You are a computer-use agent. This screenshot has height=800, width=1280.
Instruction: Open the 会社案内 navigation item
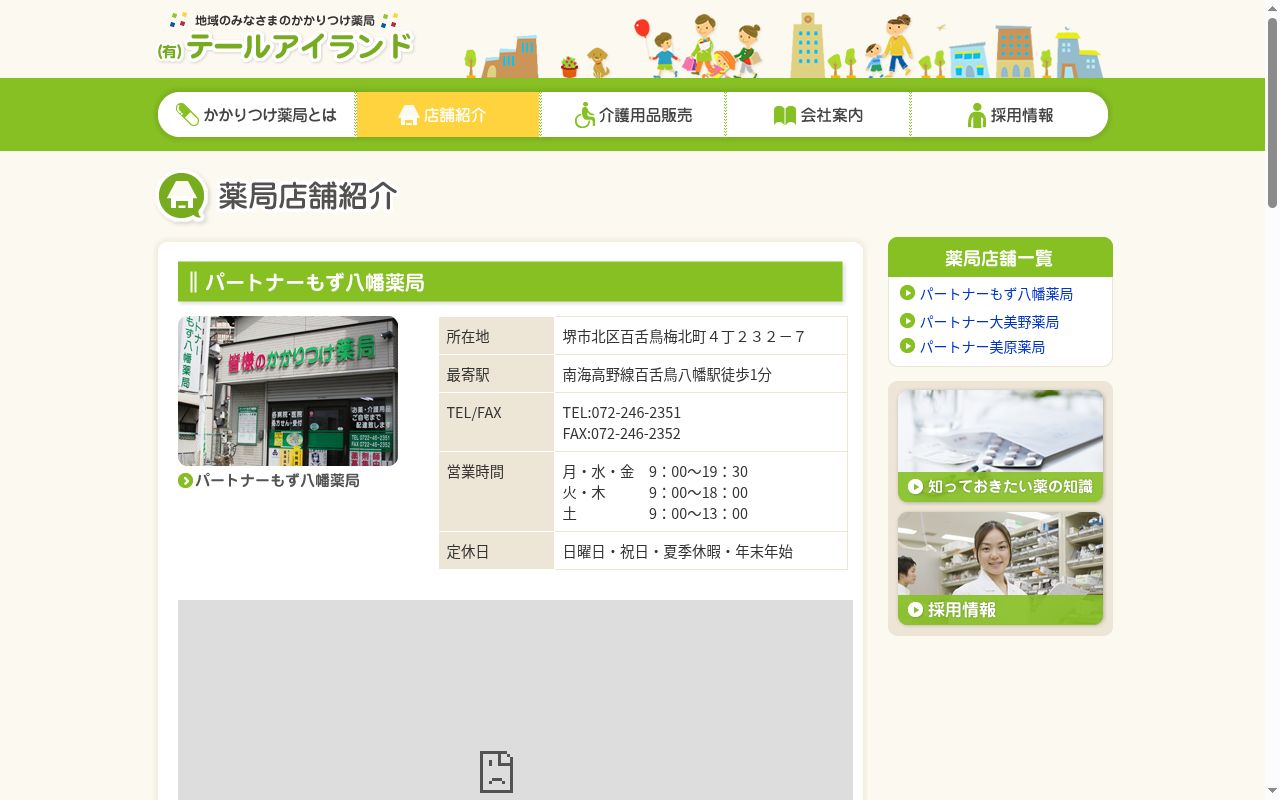[x=818, y=115]
